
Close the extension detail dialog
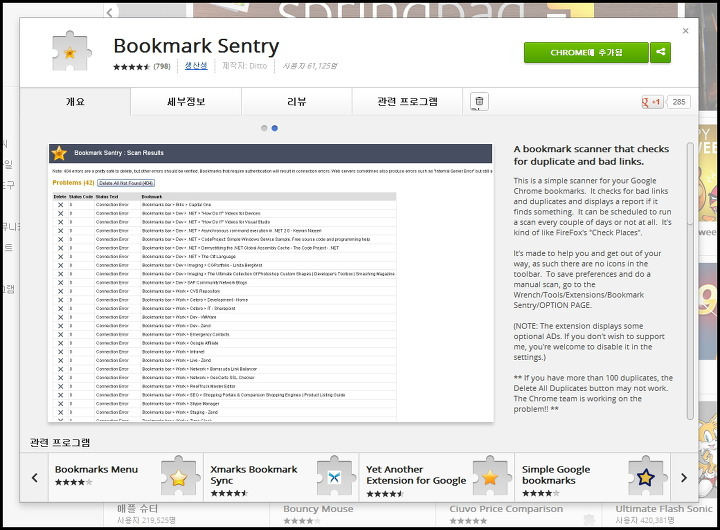[686, 31]
